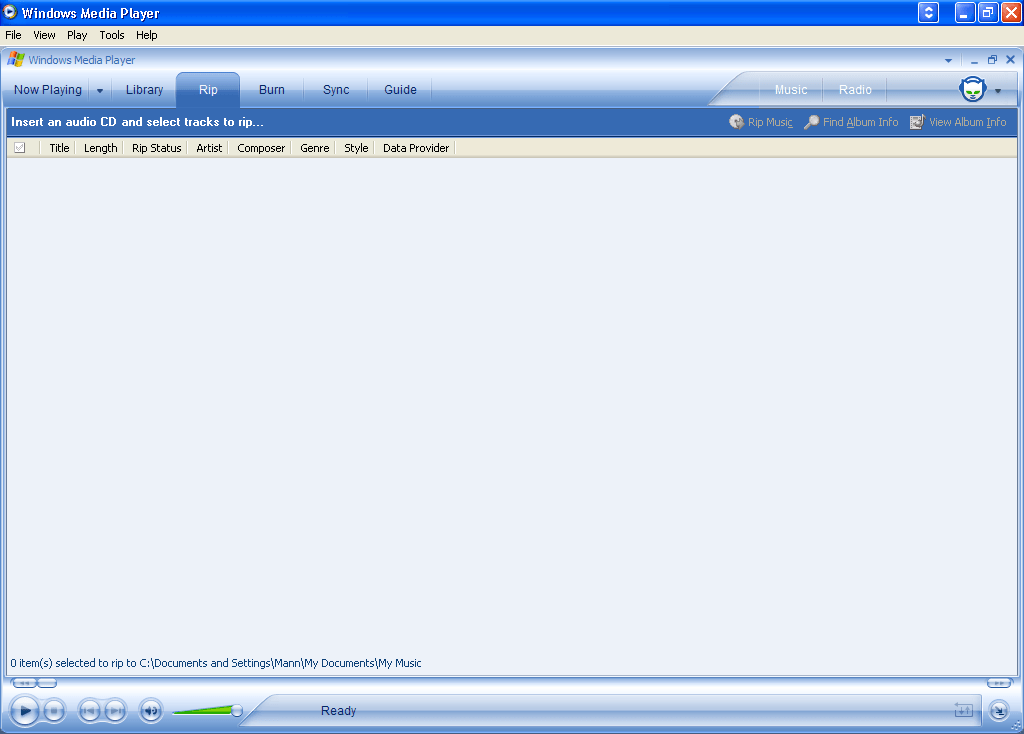Select the Find Album Info magnifier icon
Screen dimensions: 1024x734
click(810, 122)
